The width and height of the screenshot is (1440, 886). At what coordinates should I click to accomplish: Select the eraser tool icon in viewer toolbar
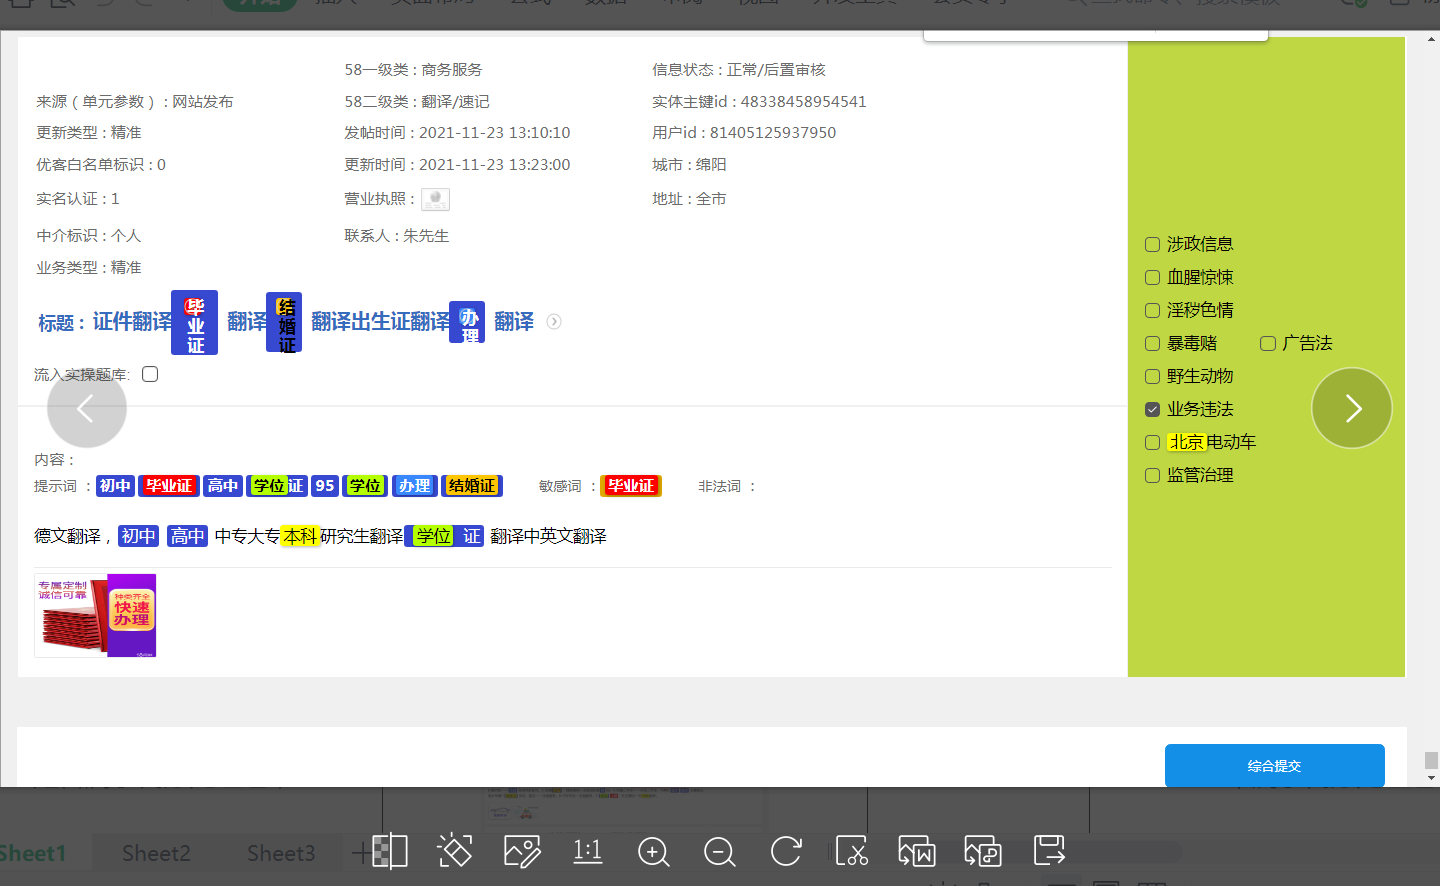pos(455,851)
